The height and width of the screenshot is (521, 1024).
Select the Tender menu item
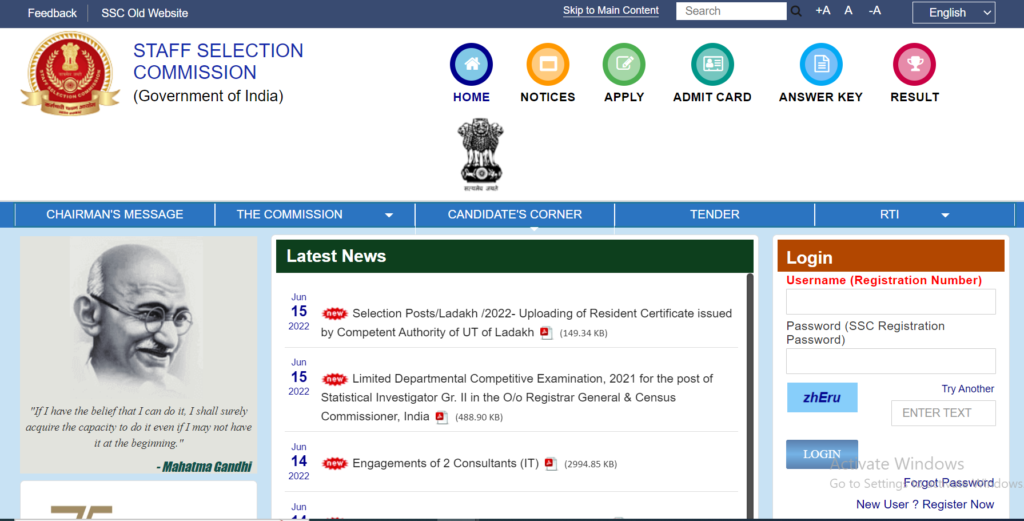click(x=714, y=214)
